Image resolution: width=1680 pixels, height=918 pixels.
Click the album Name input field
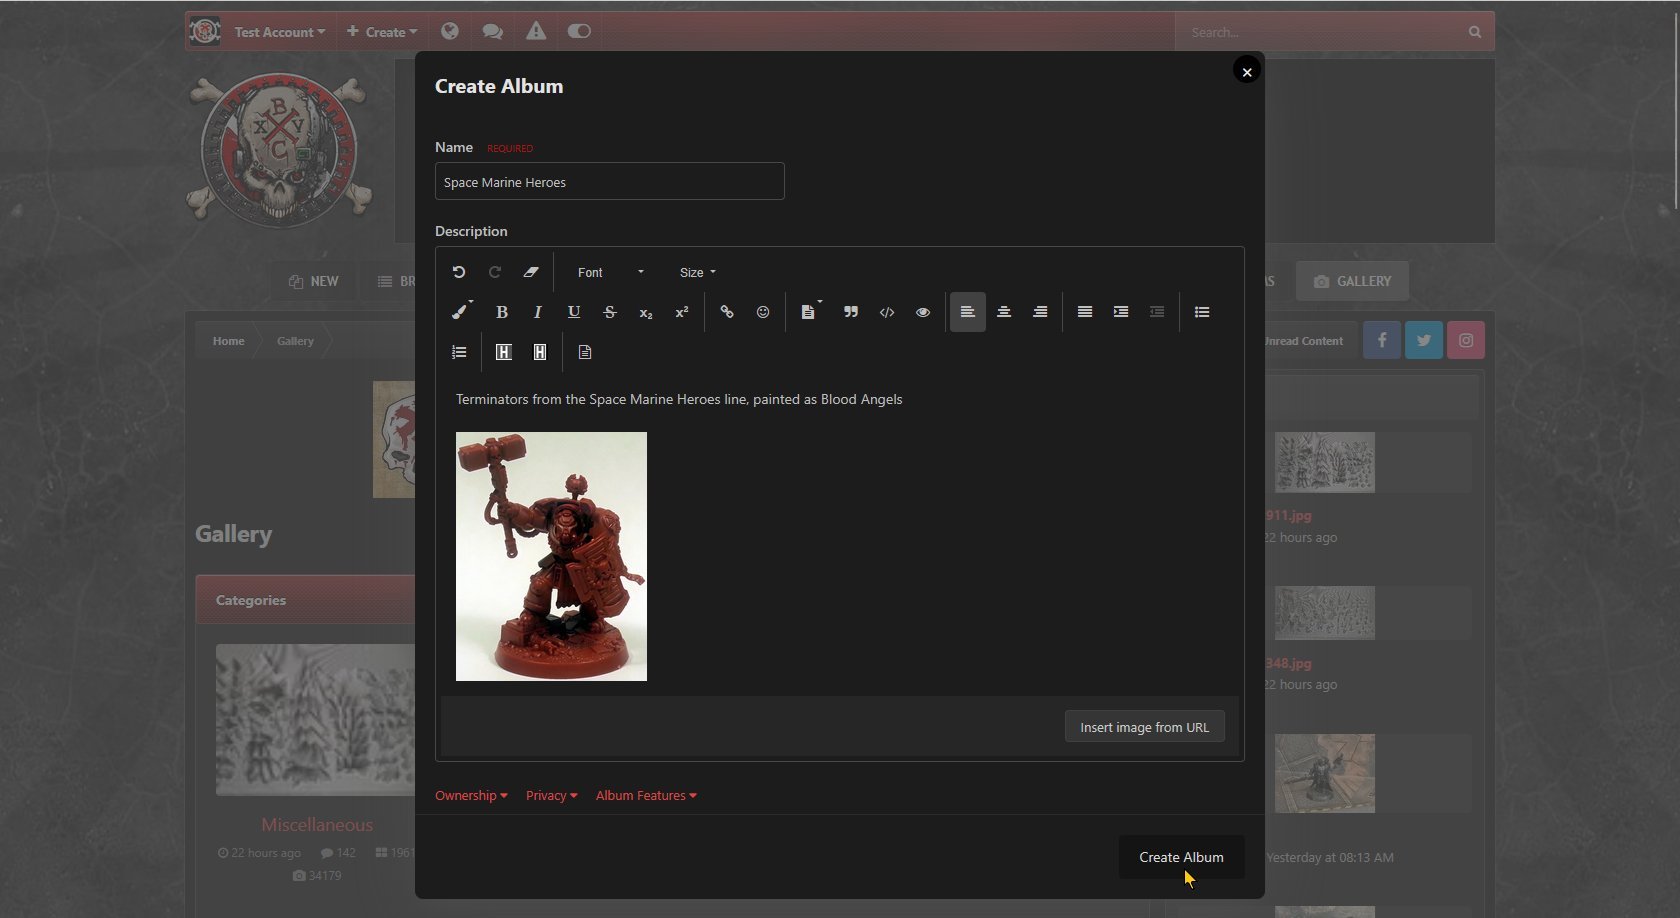pos(609,182)
